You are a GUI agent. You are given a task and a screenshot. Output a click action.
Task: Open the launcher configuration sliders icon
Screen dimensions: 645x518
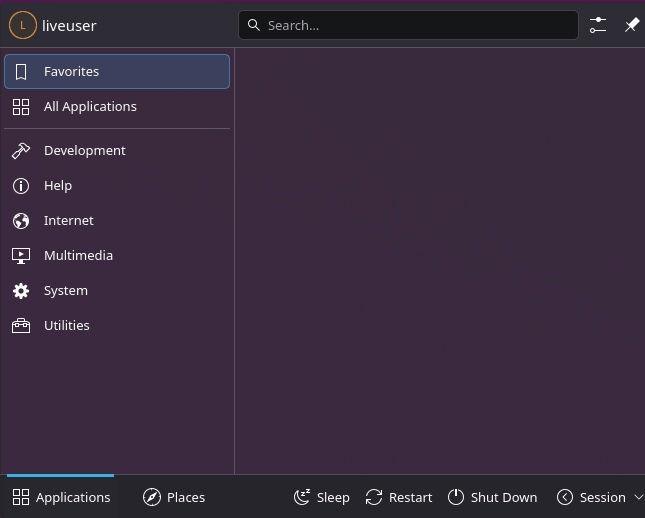tap(598, 25)
